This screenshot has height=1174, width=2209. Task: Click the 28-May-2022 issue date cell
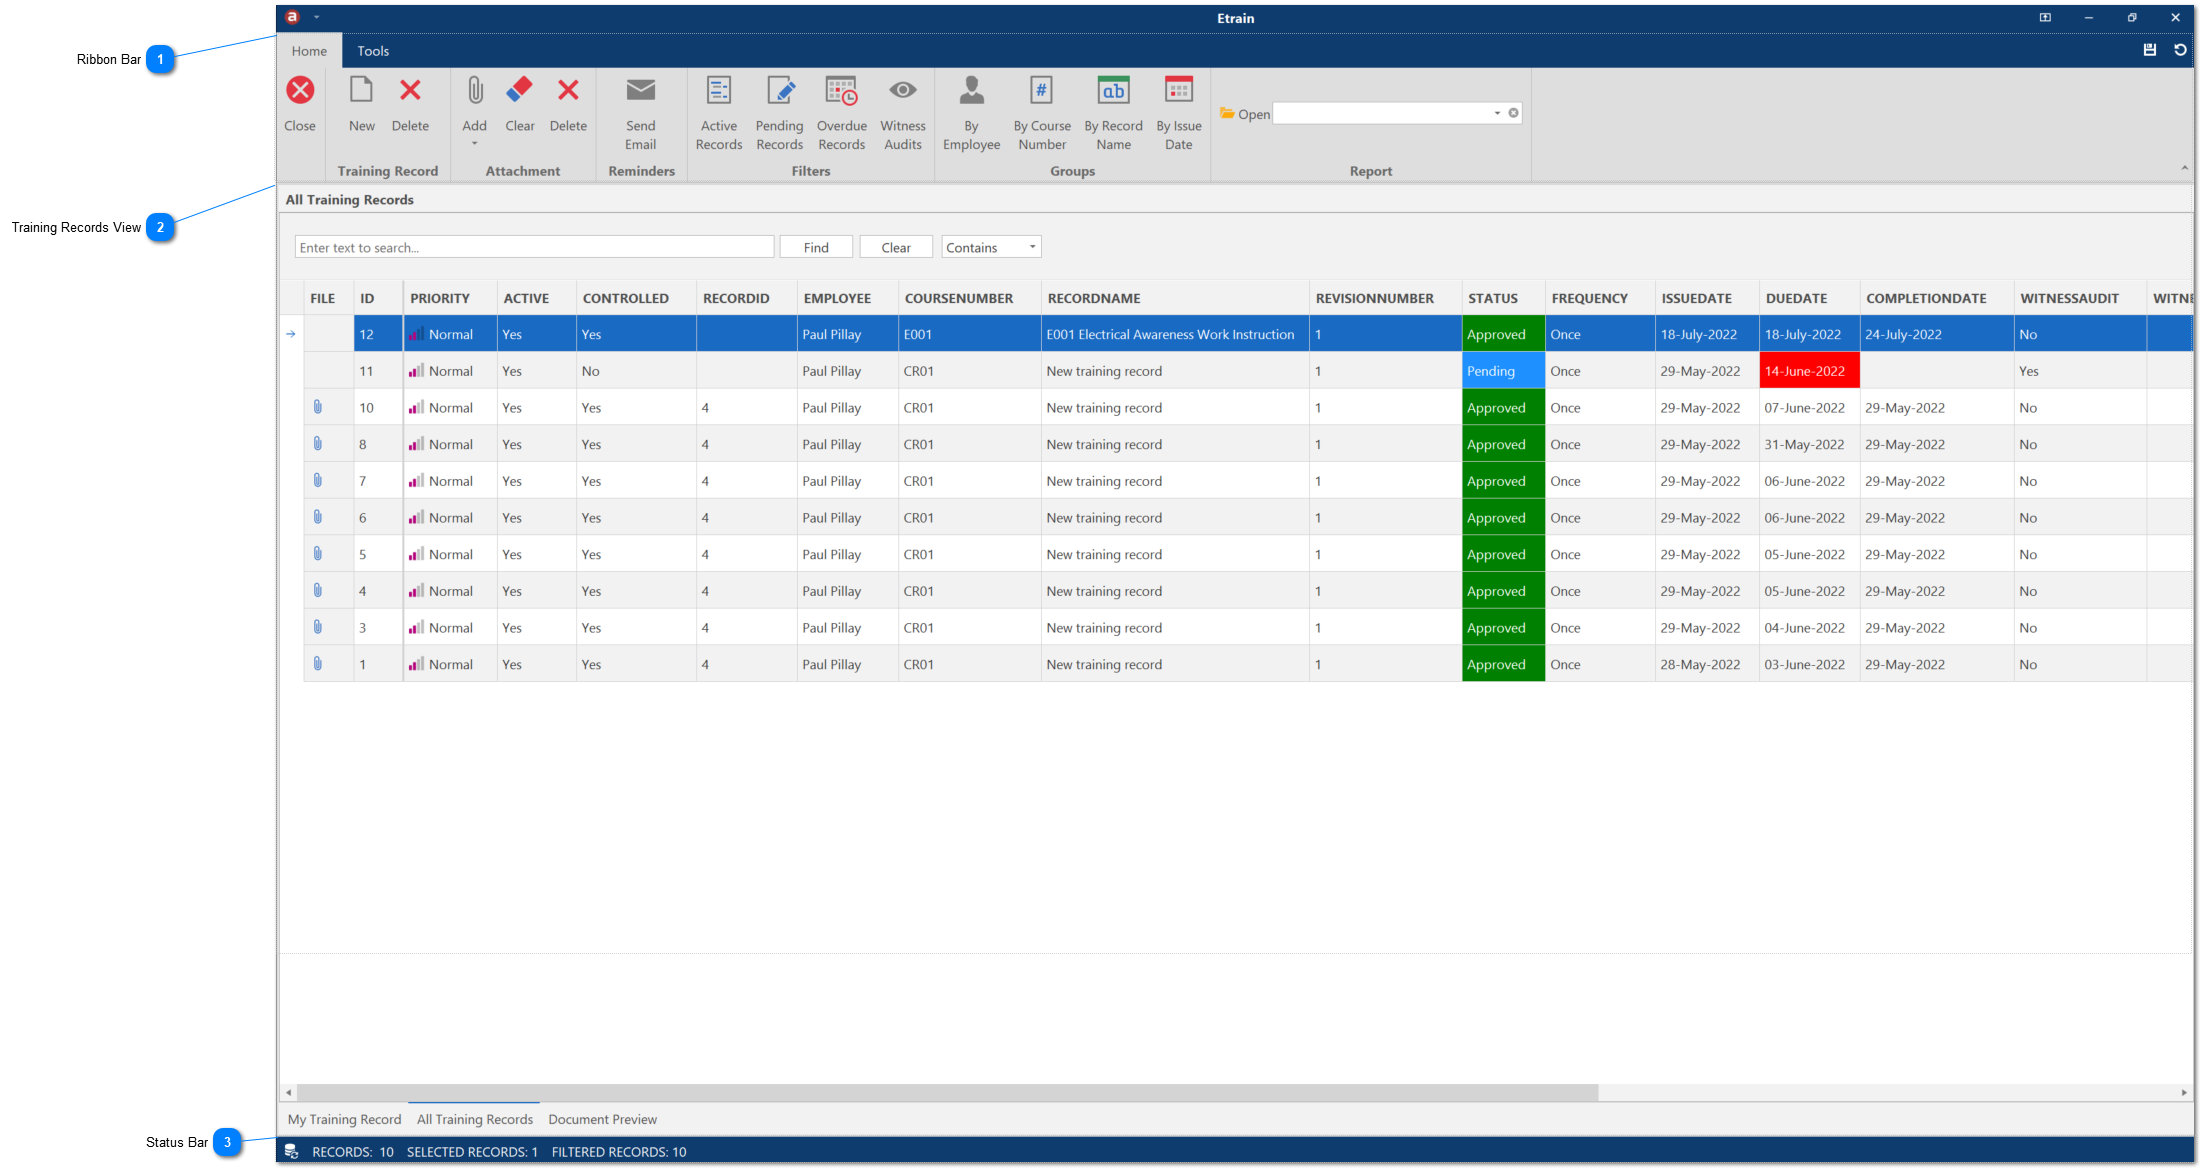pos(1706,664)
